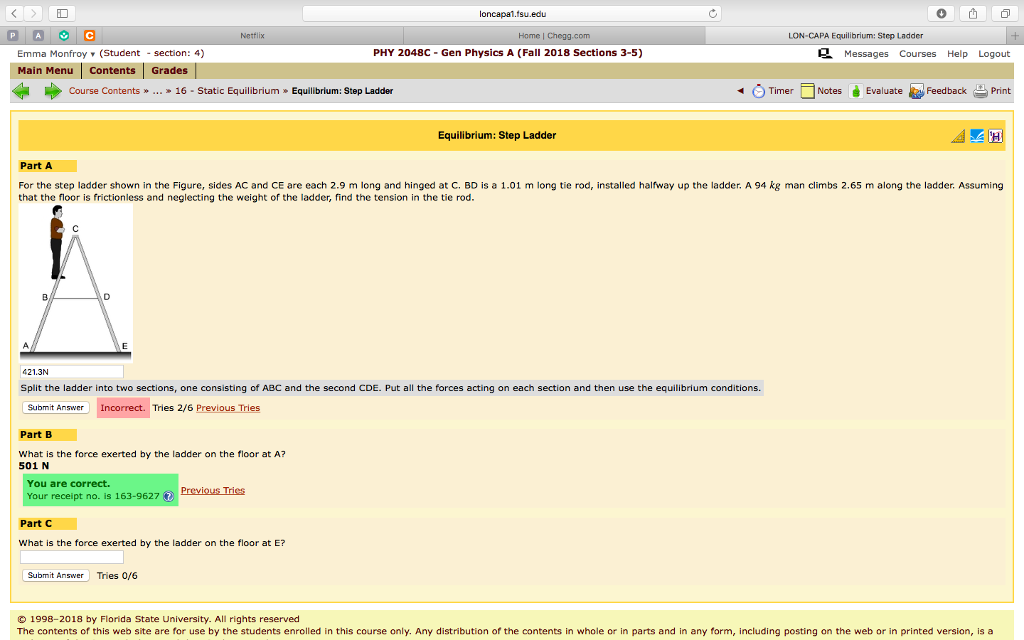Collapse tools with the small left triangle
Screen dimensions: 1024x640
(x=741, y=91)
